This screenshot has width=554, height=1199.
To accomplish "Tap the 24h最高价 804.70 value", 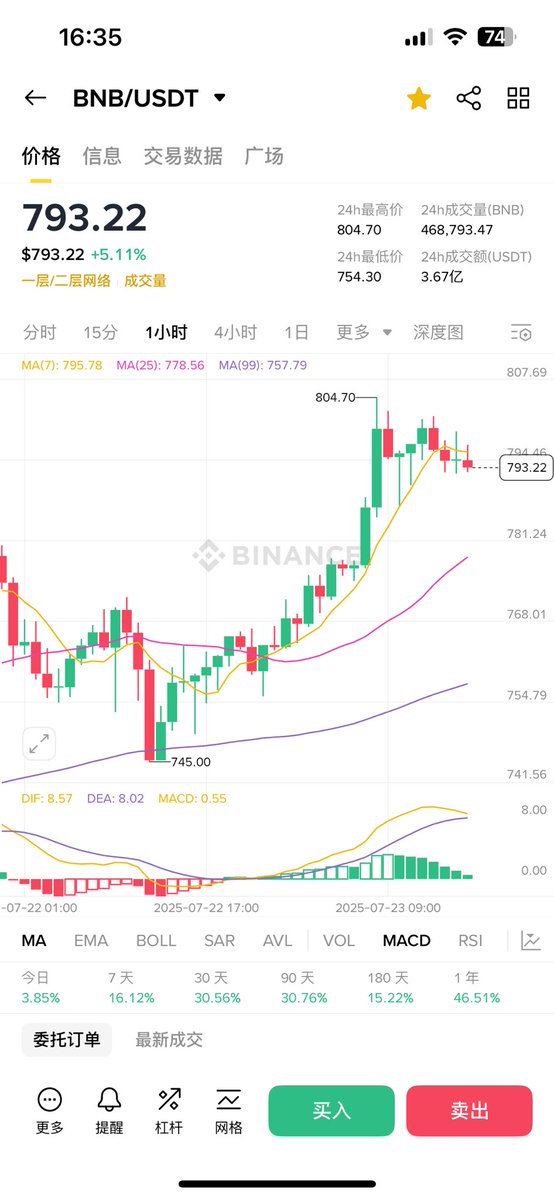I will click(360, 229).
